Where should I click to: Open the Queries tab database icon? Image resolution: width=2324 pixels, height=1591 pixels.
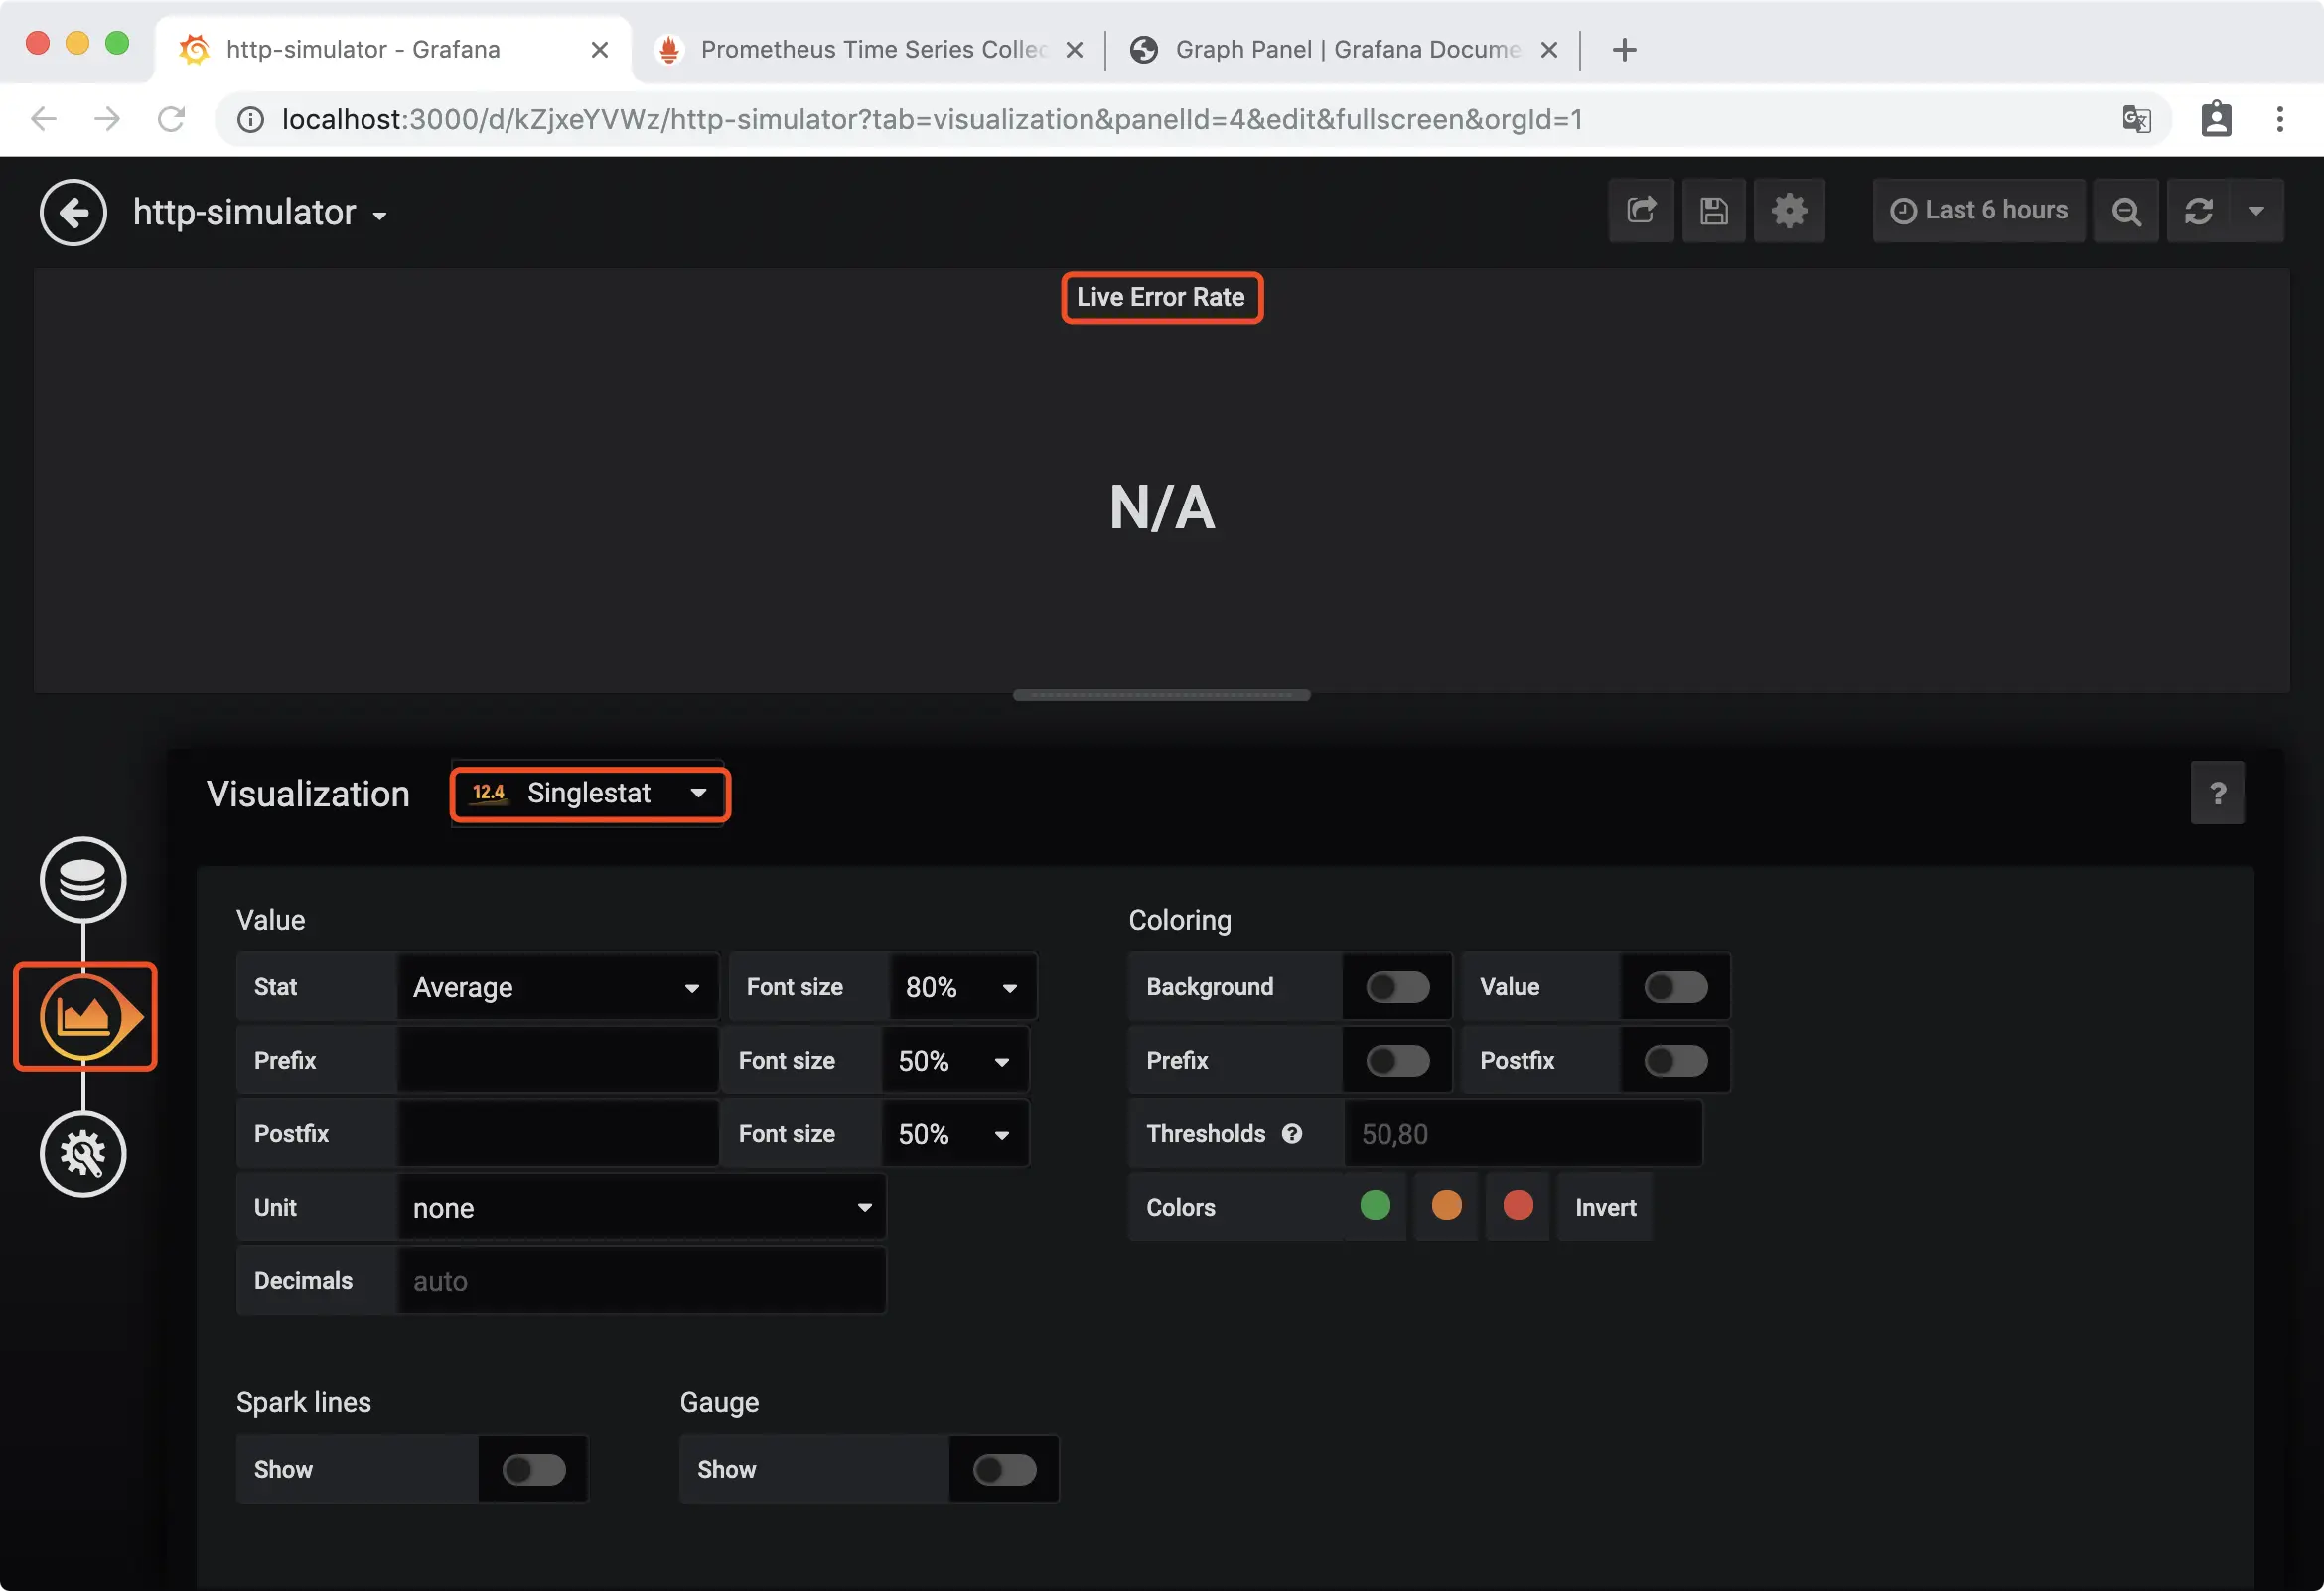(83, 880)
